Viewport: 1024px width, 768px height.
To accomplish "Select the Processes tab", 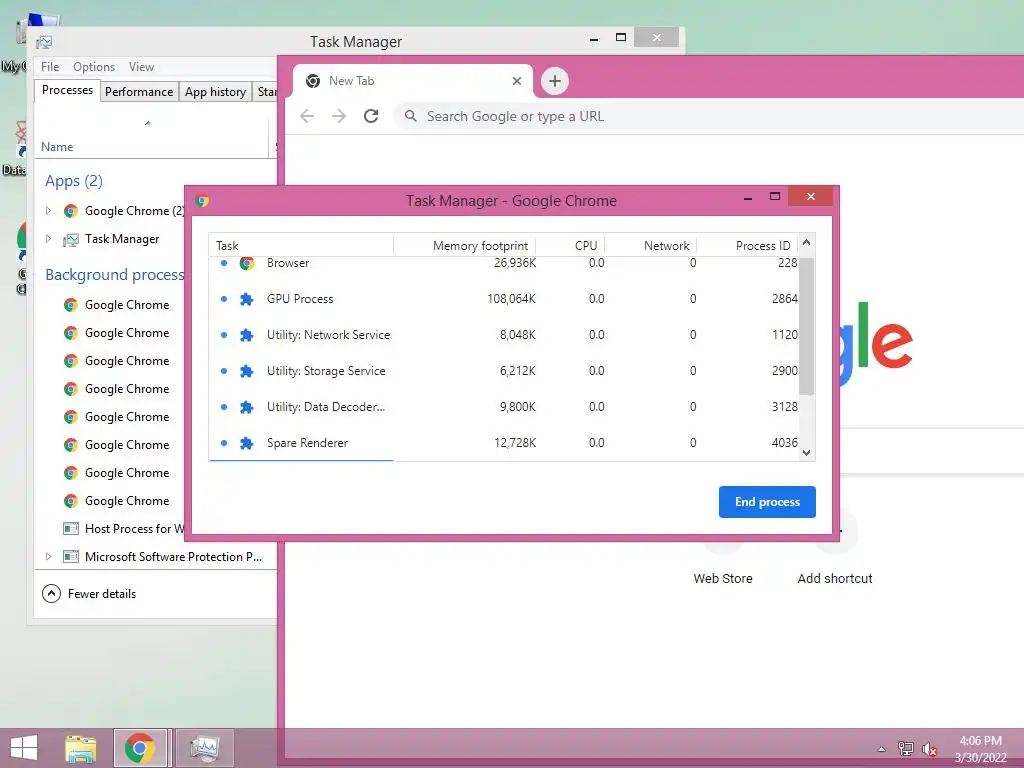I will point(67,90).
